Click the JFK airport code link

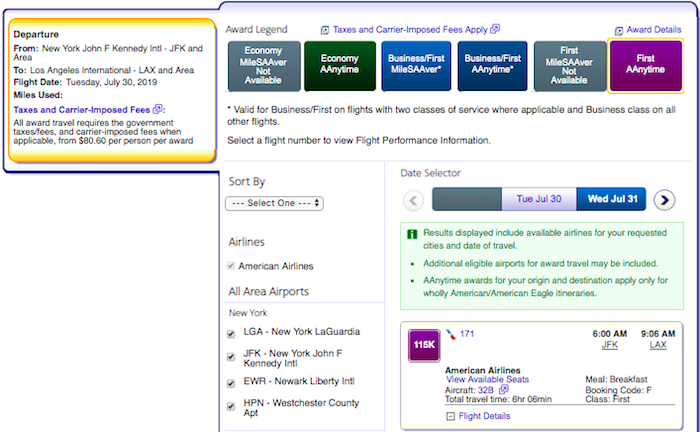(x=609, y=345)
